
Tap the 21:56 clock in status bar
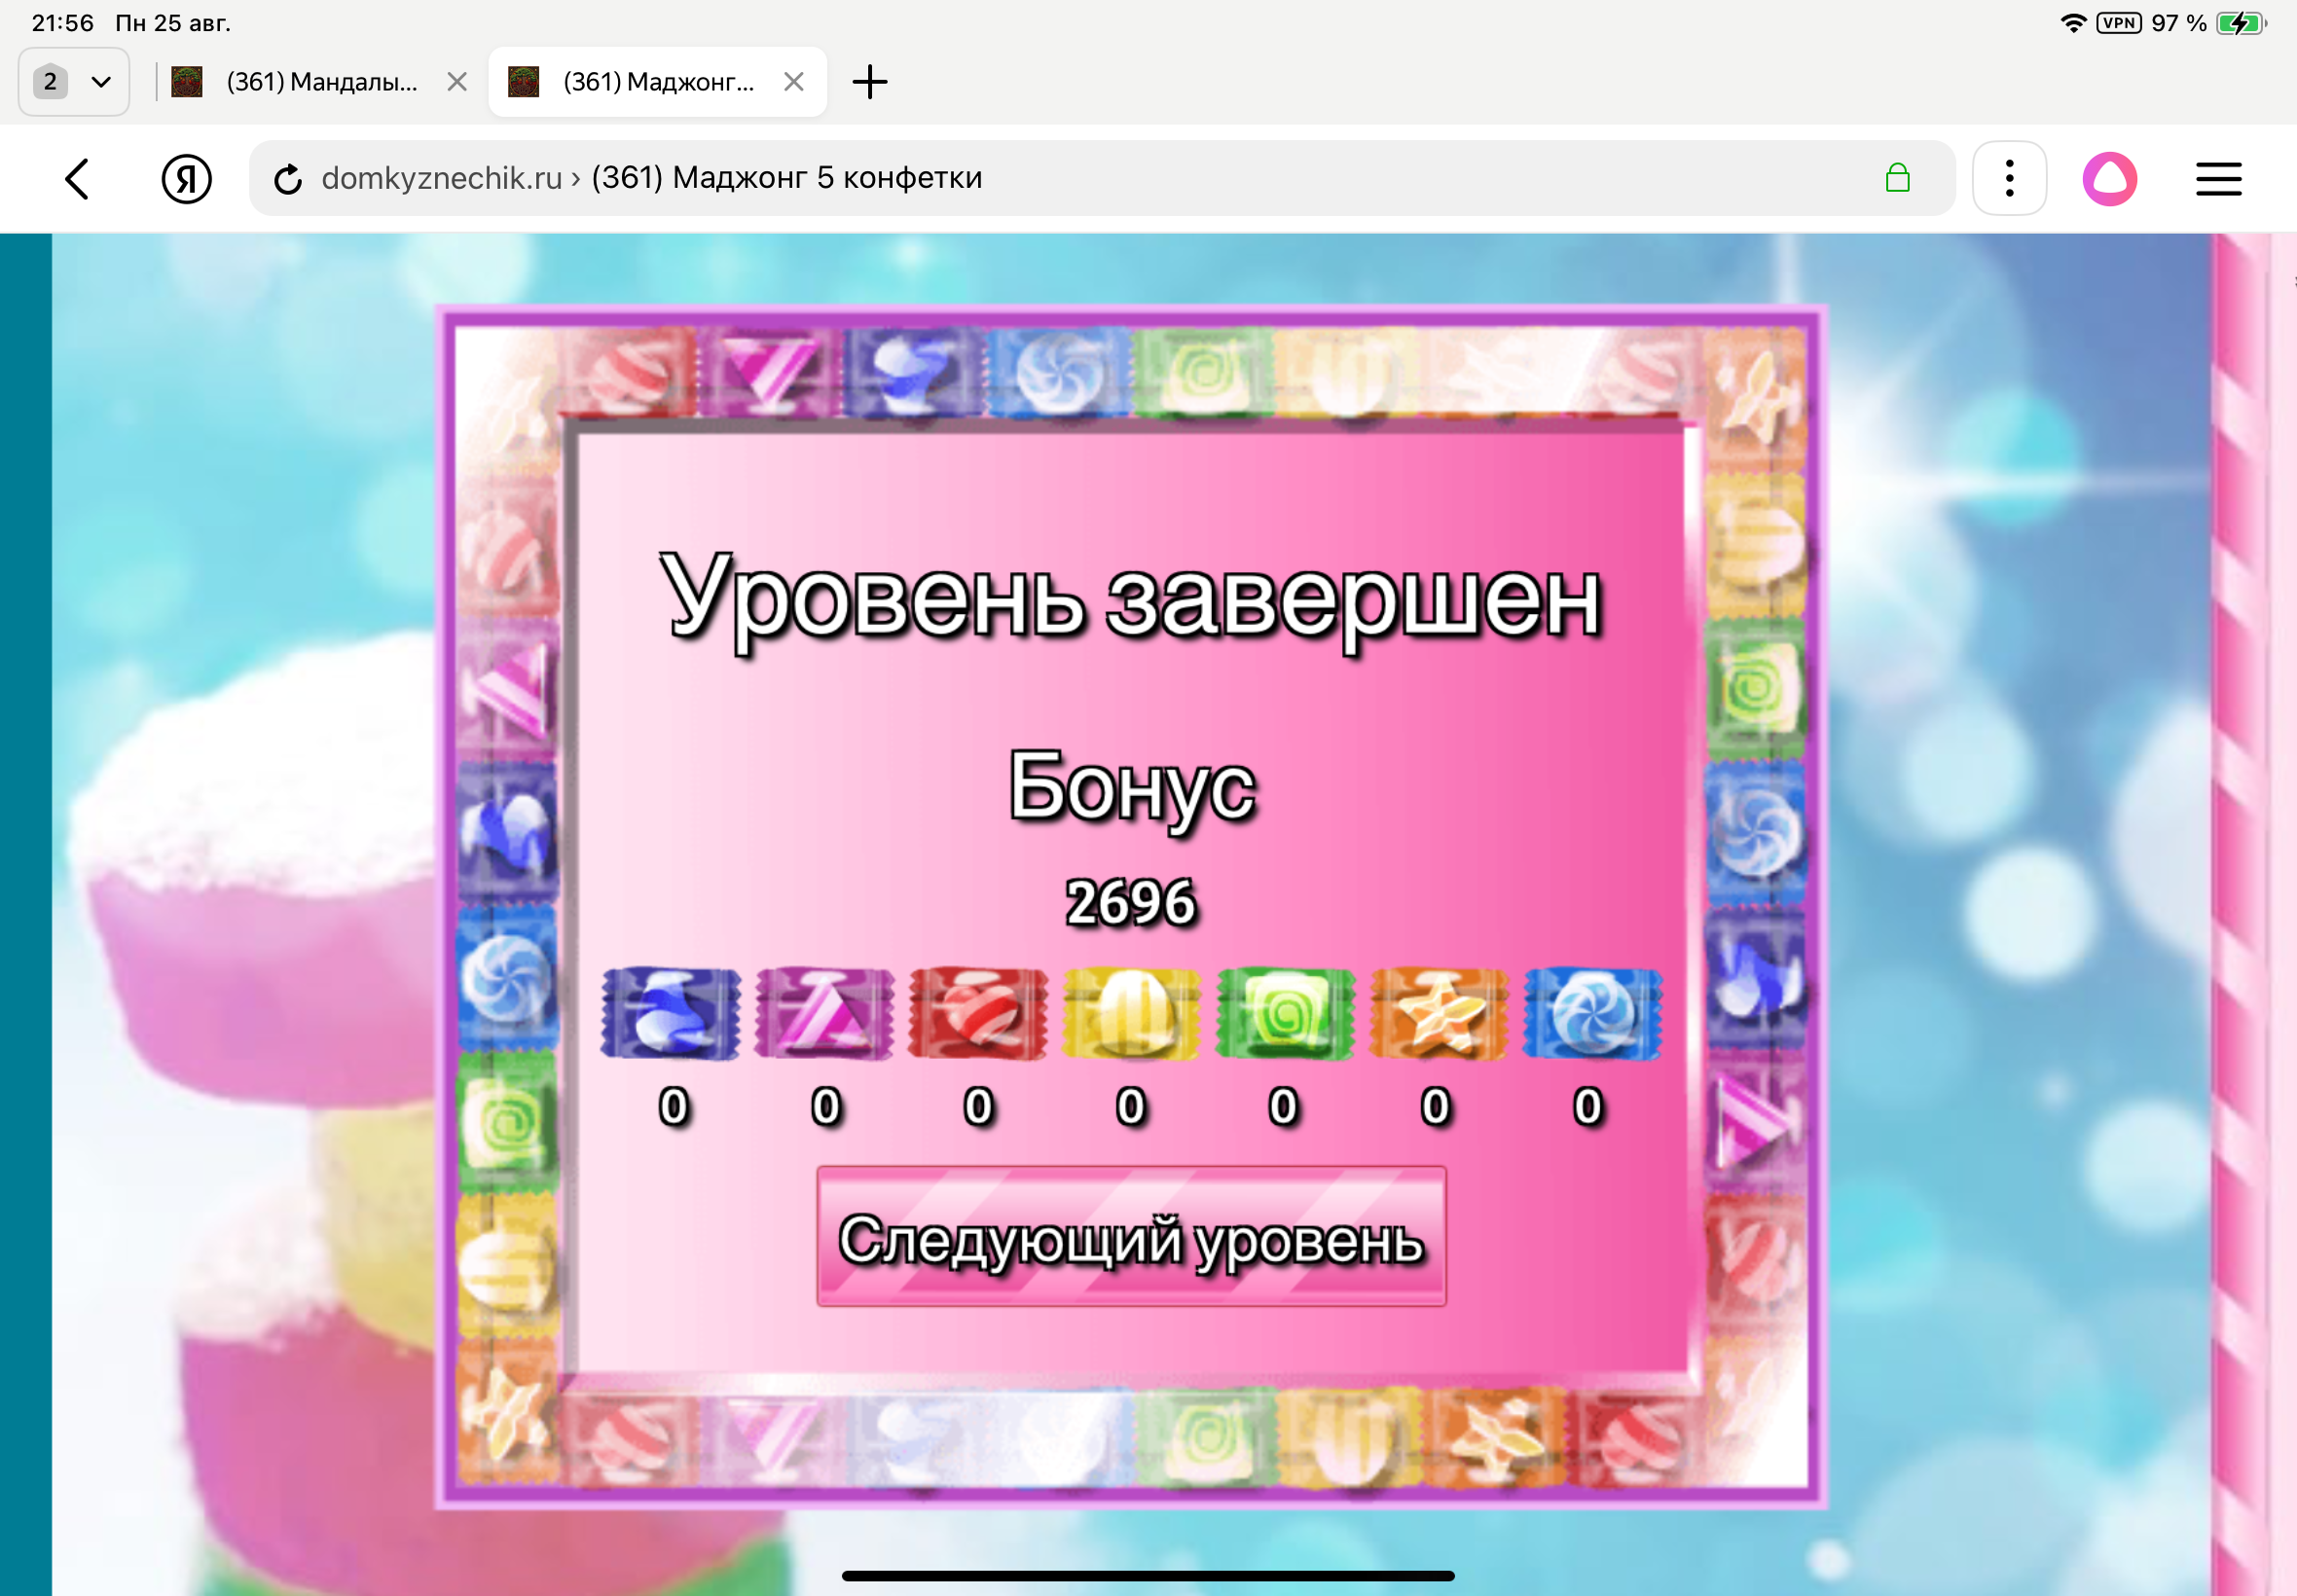[63, 23]
